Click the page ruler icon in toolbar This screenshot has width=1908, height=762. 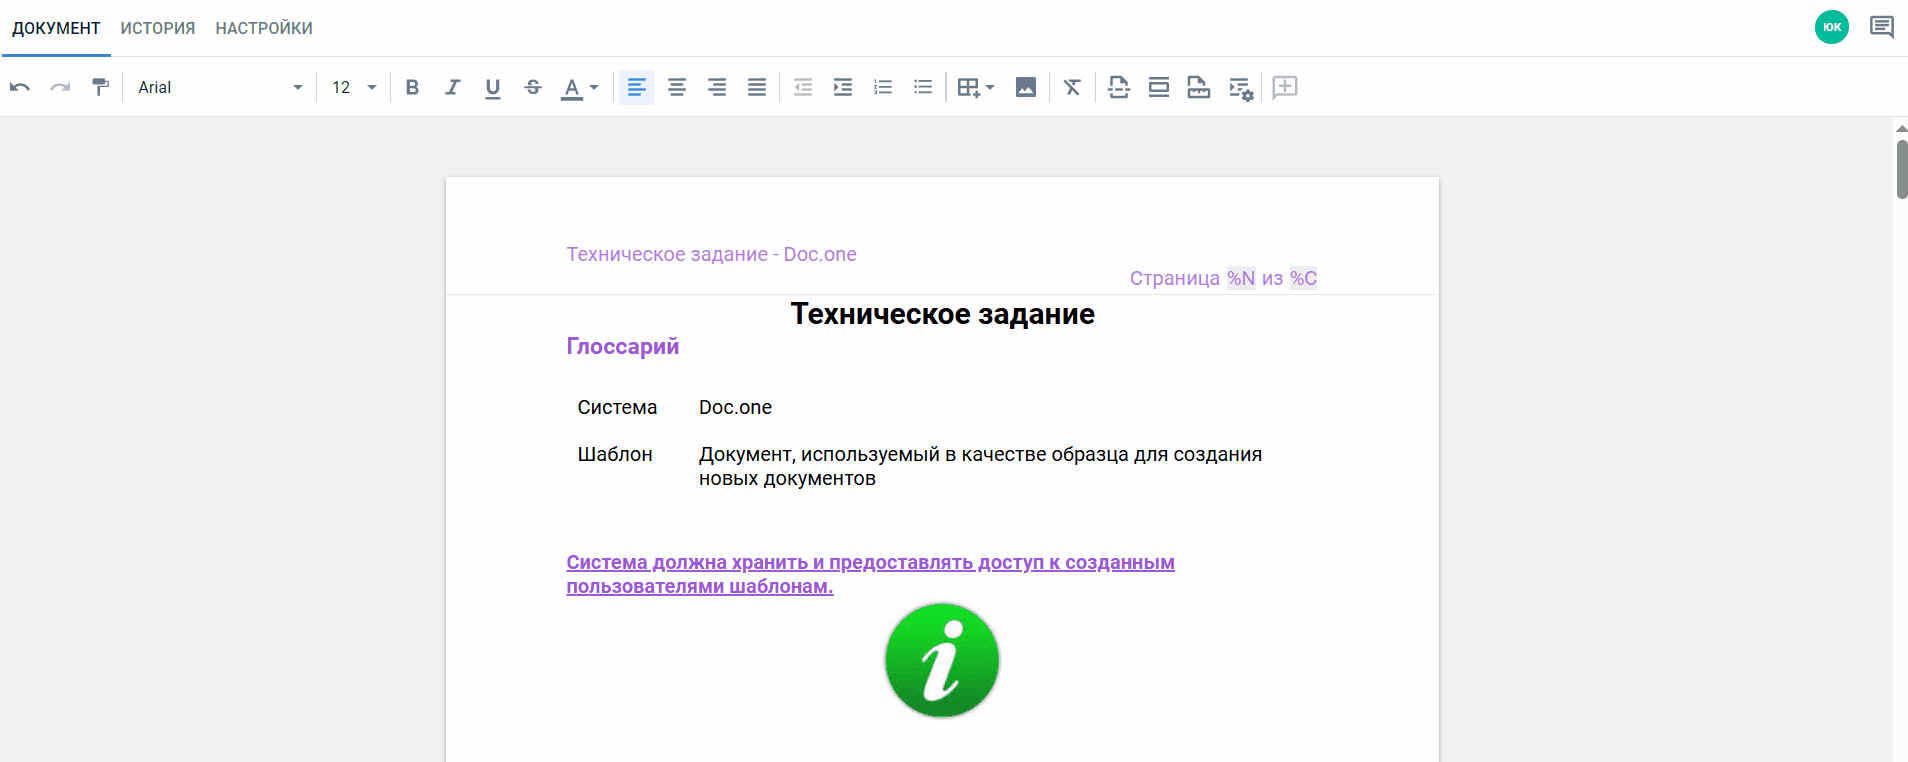click(1199, 87)
